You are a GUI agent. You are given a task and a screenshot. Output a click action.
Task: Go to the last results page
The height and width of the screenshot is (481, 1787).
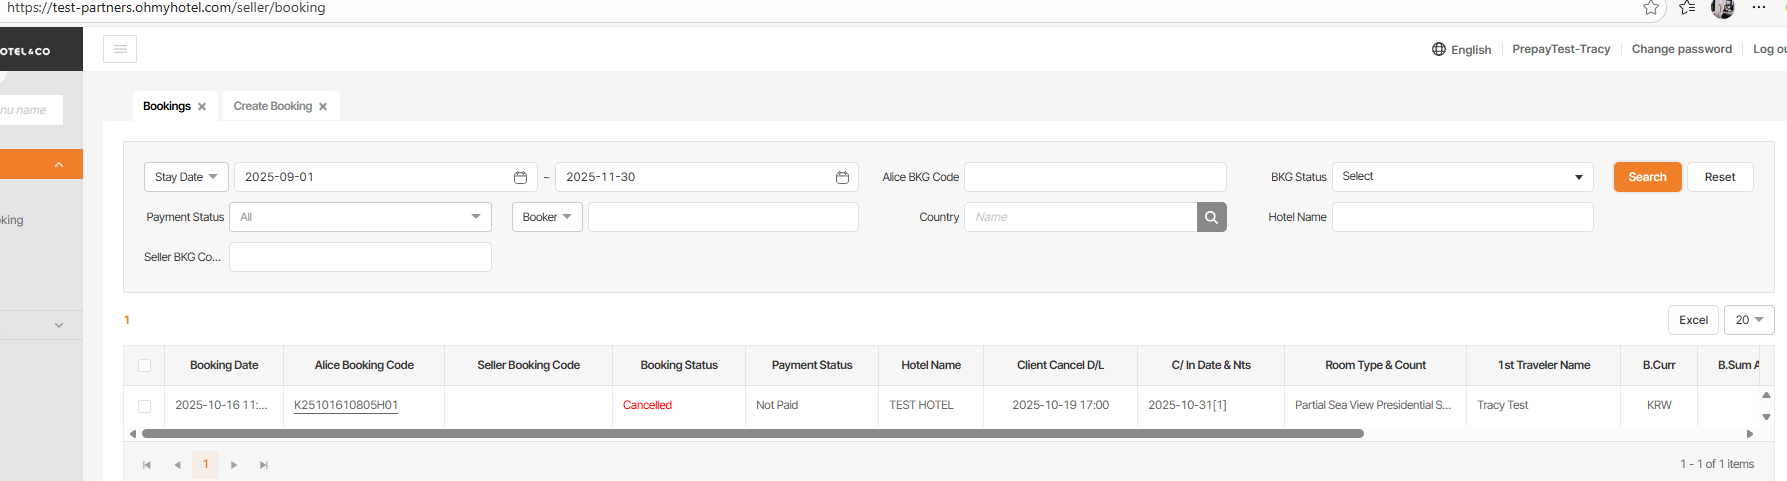264,465
